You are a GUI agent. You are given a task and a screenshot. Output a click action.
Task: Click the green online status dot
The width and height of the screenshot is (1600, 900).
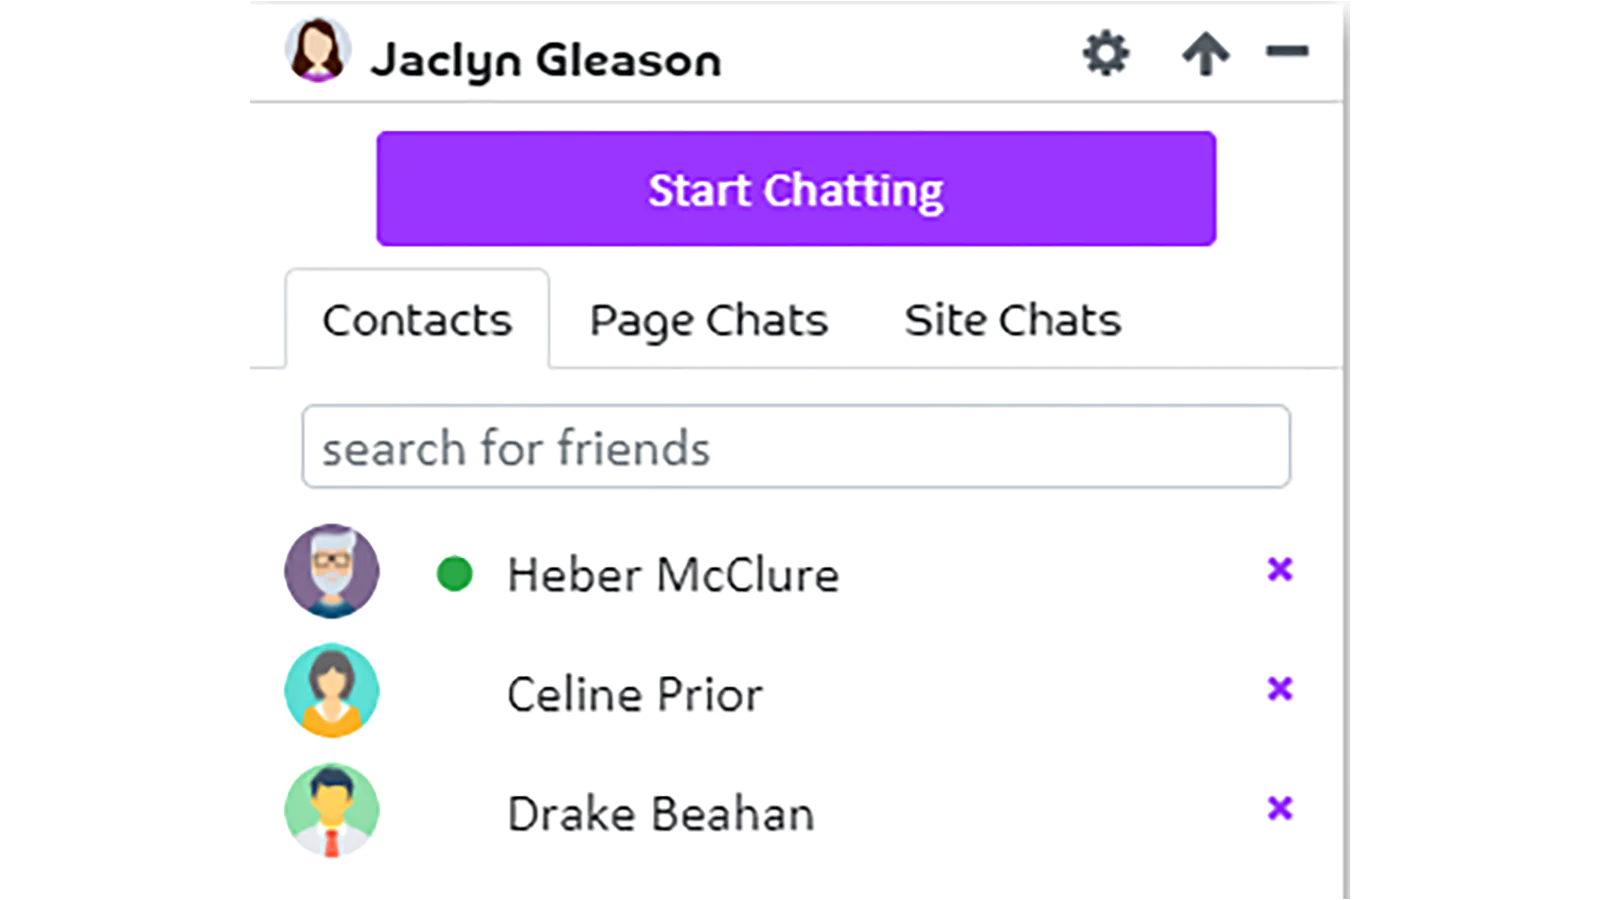[x=455, y=574]
